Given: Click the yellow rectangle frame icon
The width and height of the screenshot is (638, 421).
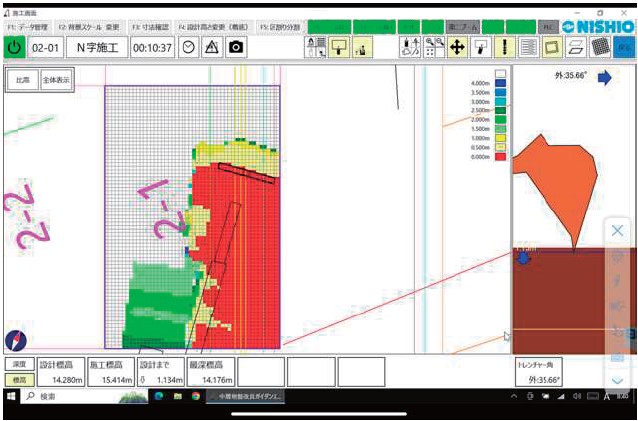Looking at the screenshot, I should click(x=552, y=47).
